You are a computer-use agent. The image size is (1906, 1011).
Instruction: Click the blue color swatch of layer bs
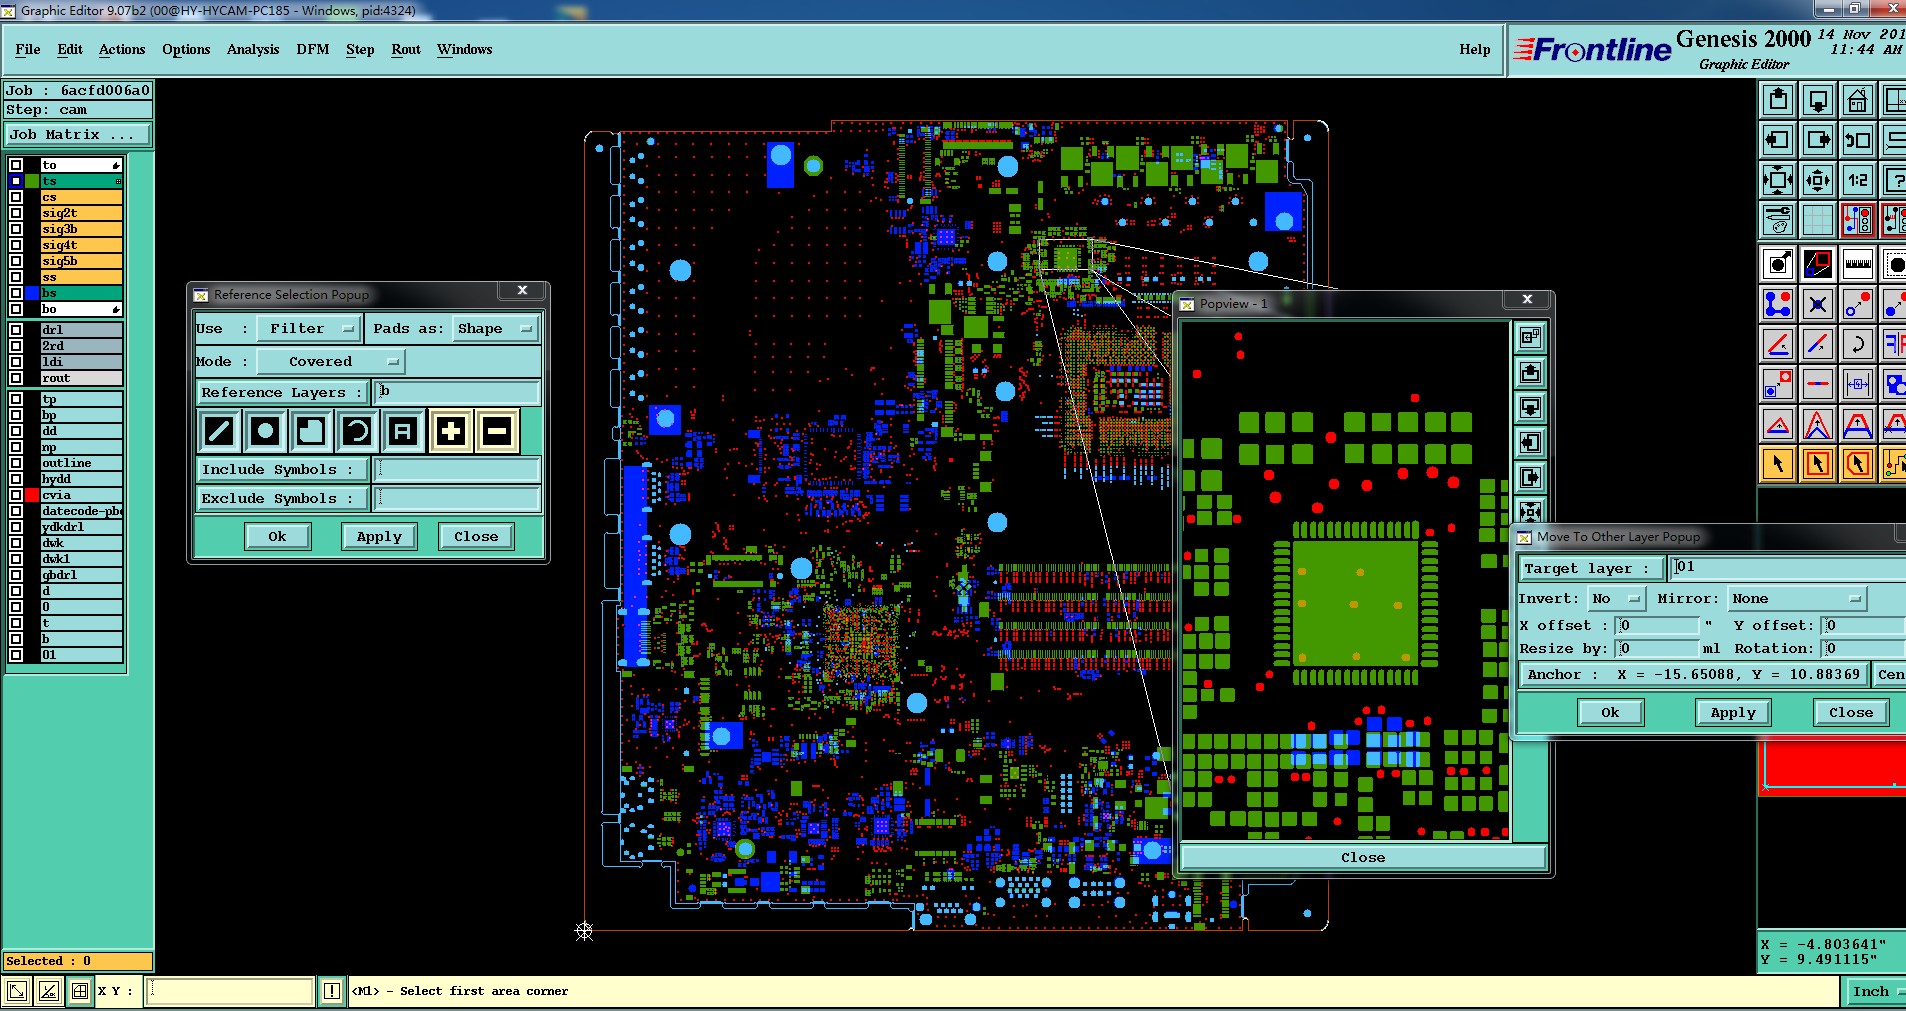[32, 293]
